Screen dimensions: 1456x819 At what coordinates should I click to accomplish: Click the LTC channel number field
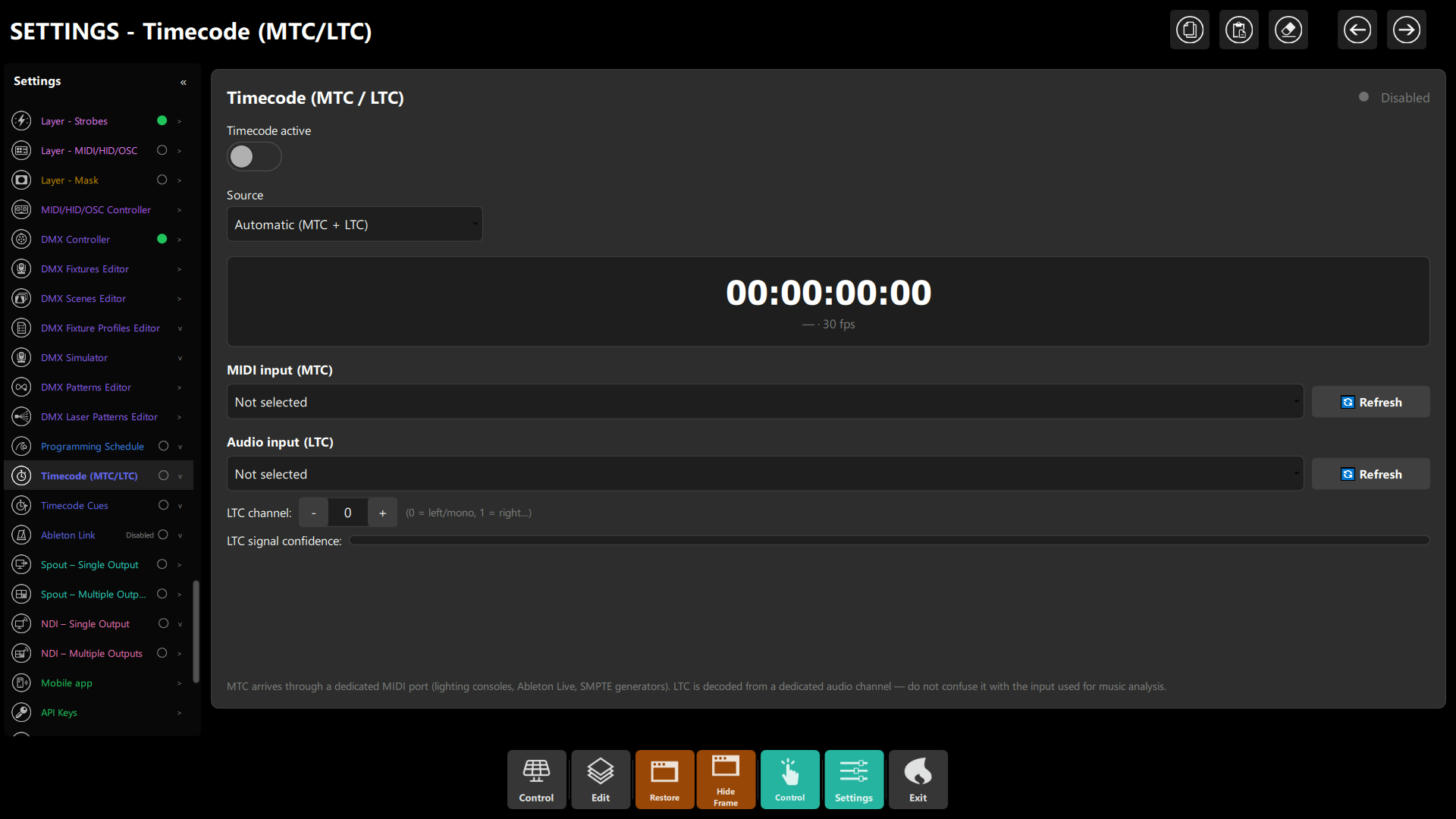pyautogui.click(x=348, y=513)
